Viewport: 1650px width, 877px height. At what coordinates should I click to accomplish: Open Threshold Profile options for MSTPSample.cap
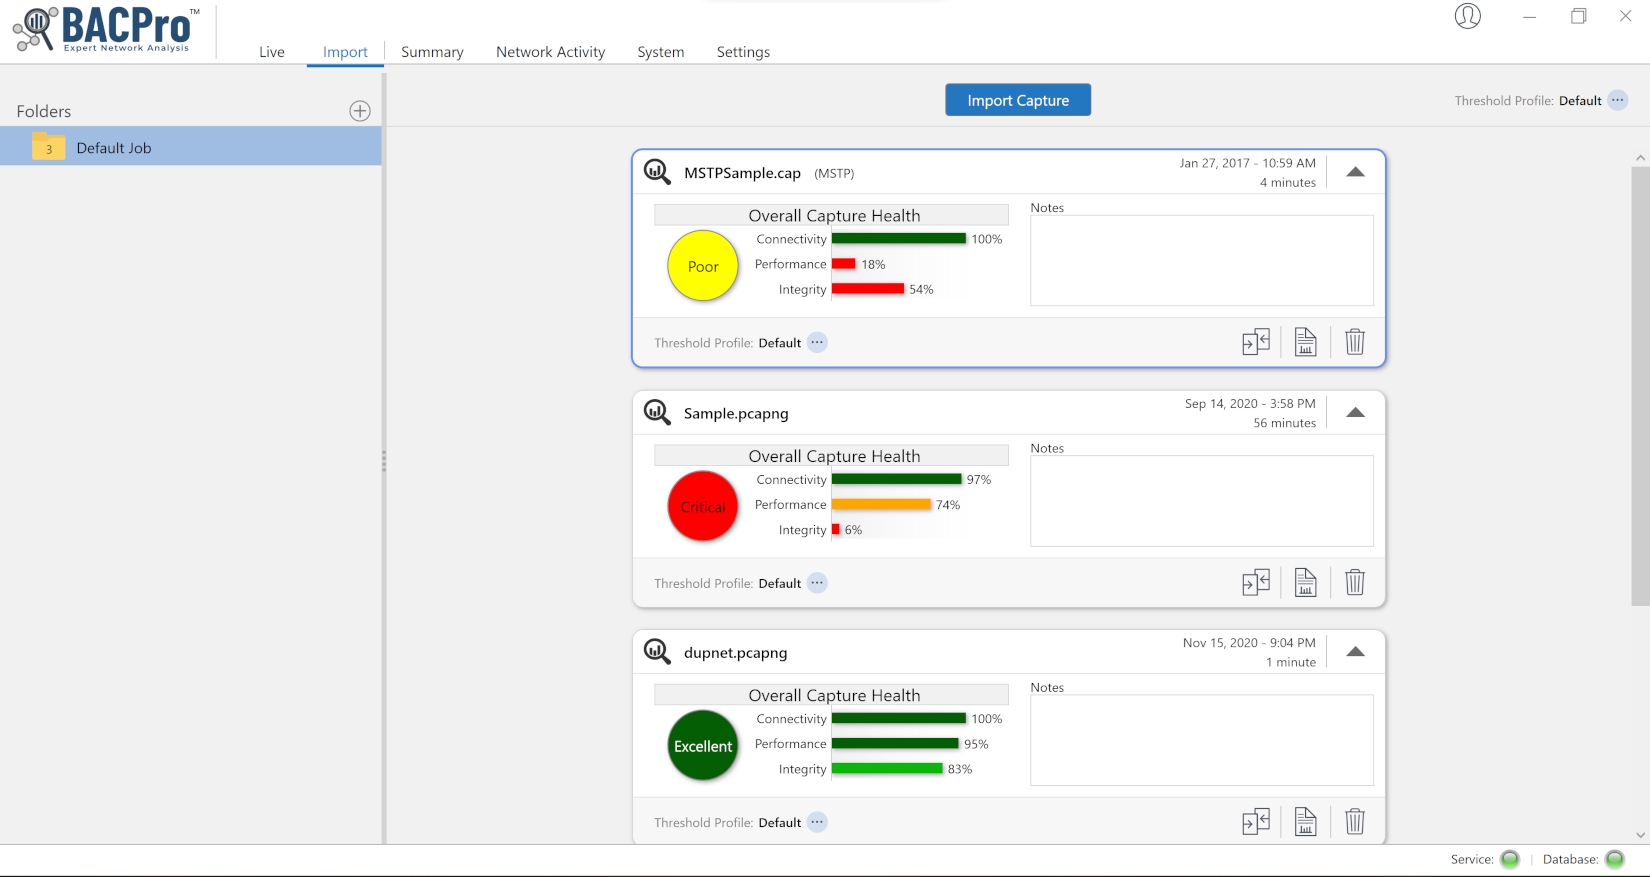click(817, 342)
